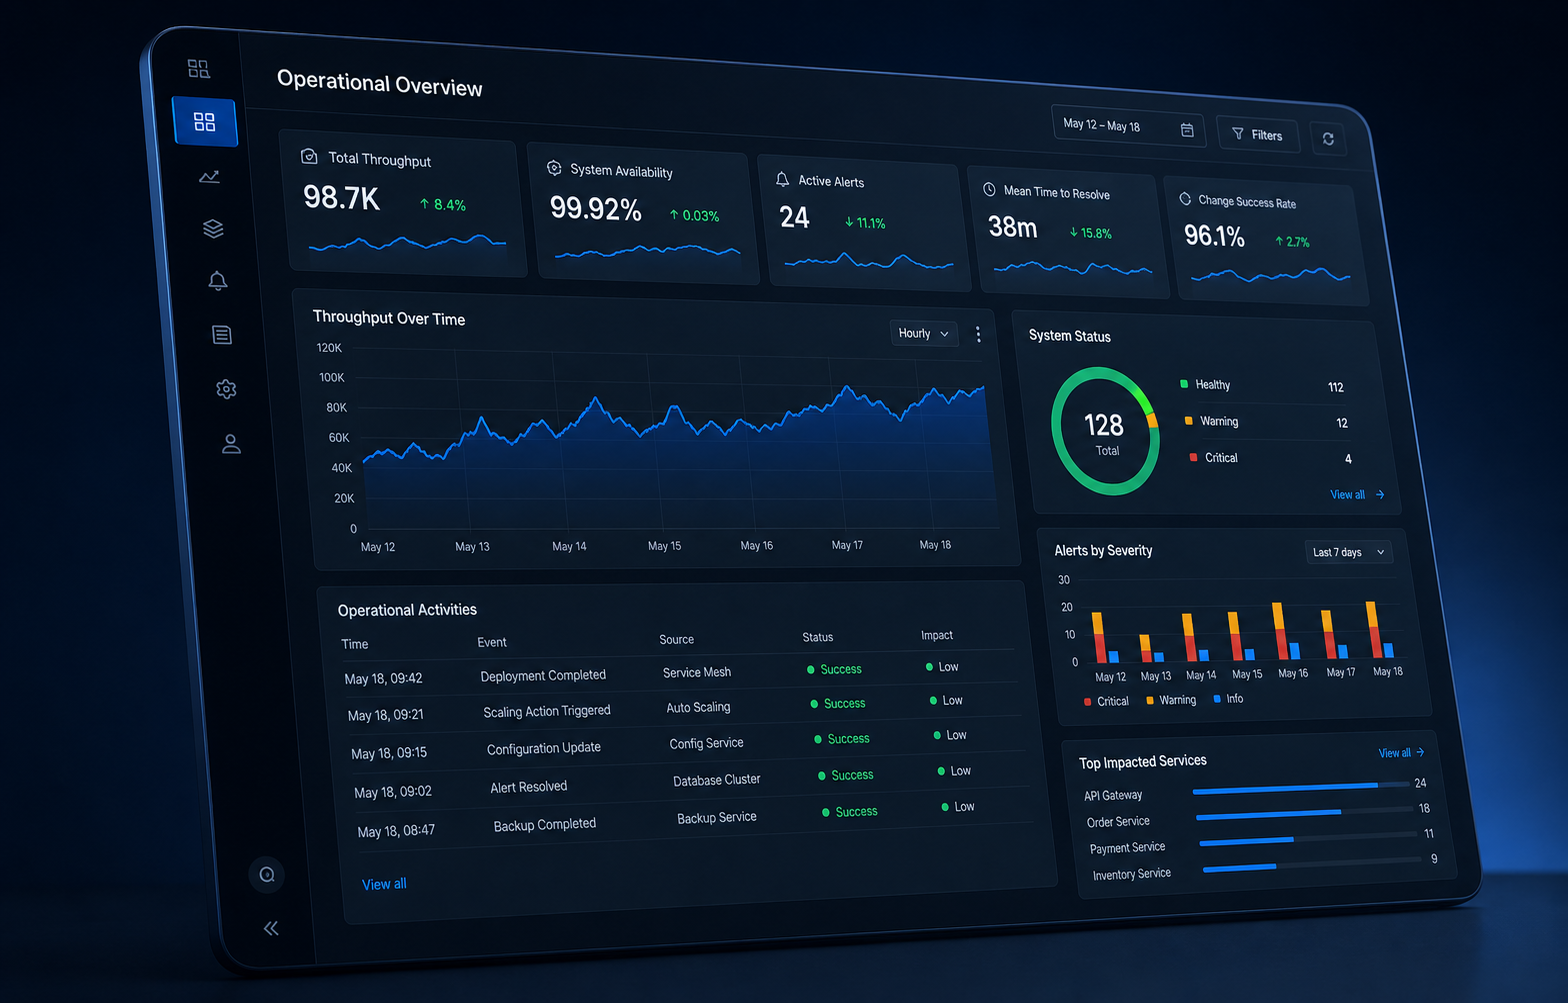Click the Source column header
Image resolution: width=1568 pixels, height=1003 pixels.
point(676,639)
